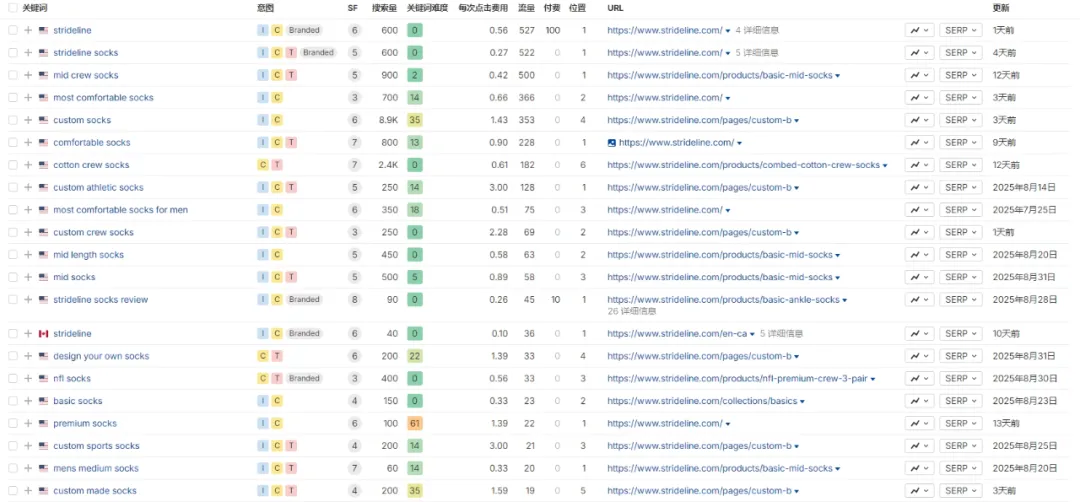Click difficulty badge 61 for premium socks
Image resolution: width=1080 pixels, height=502 pixels.
pyautogui.click(x=415, y=423)
